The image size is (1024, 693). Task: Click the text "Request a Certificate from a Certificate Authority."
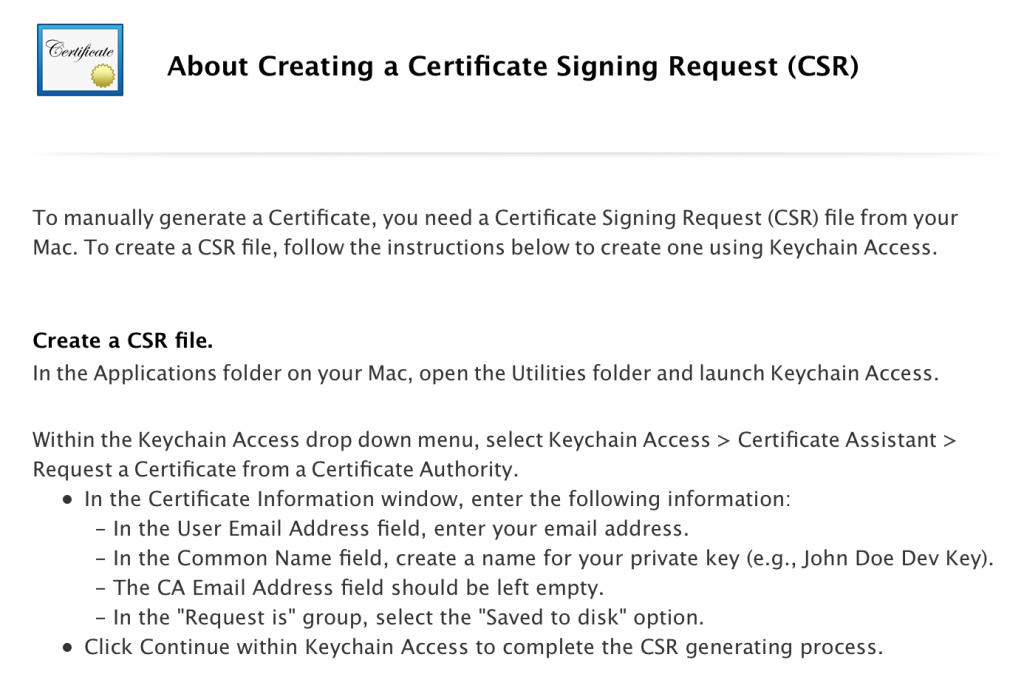coord(276,470)
